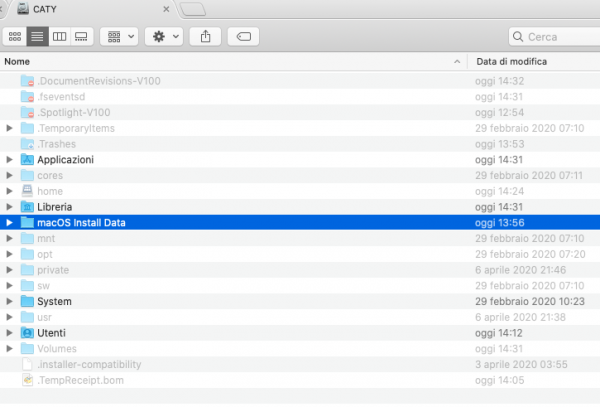Click the Edit Tags button
The width and height of the screenshot is (600, 407).
pos(243,37)
